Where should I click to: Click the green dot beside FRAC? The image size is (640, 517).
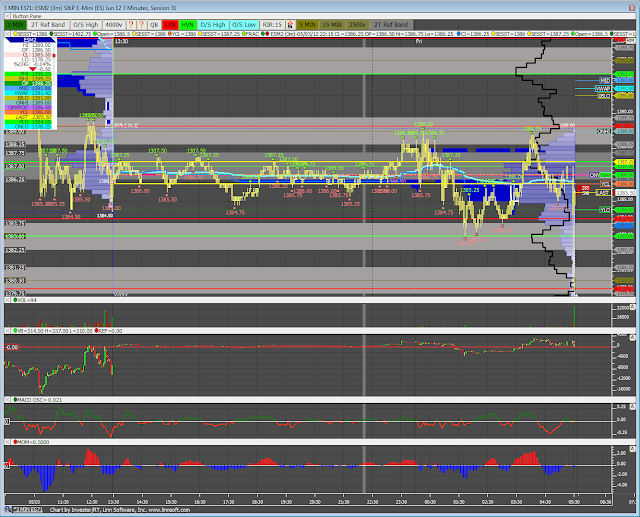click(244, 34)
